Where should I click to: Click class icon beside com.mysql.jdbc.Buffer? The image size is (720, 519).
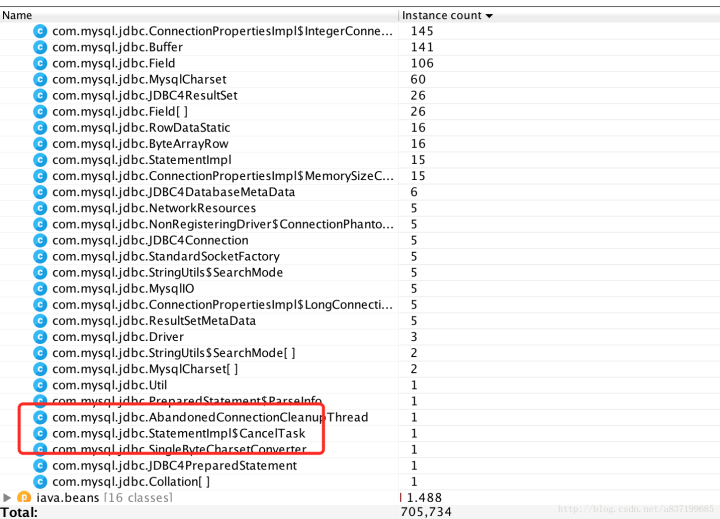[x=40, y=47]
